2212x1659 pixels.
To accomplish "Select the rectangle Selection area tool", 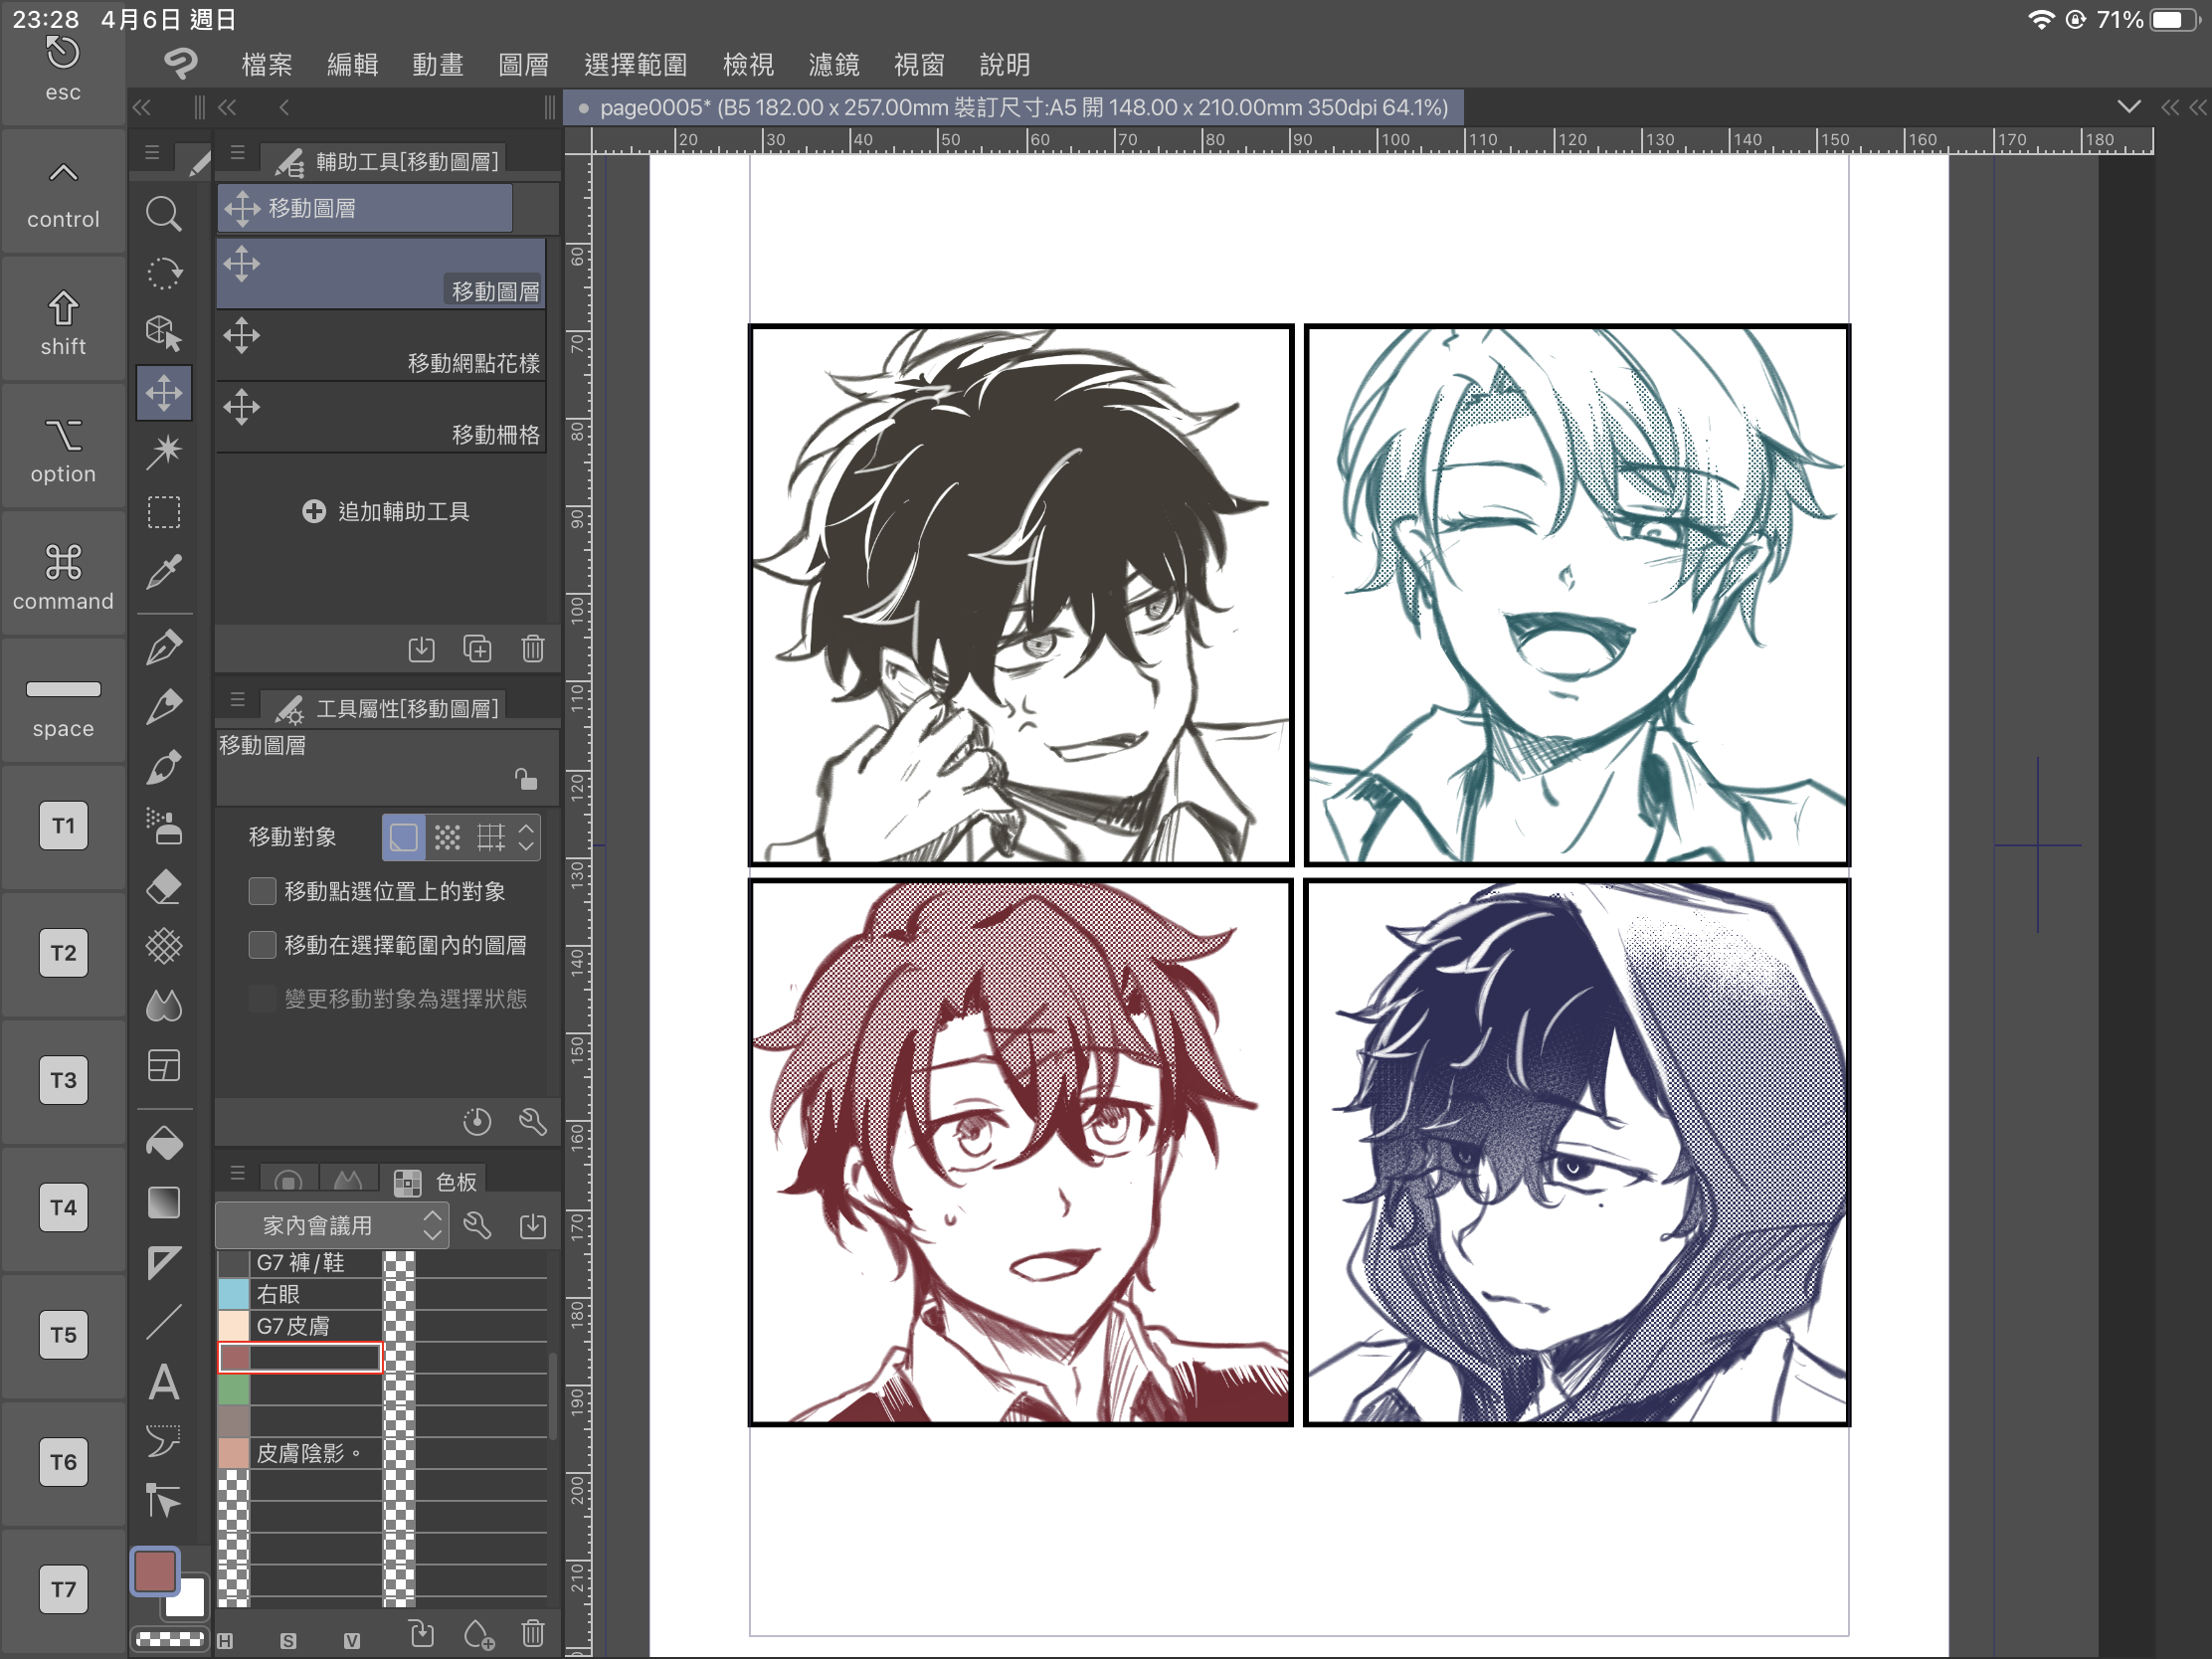I will (163, 512).
